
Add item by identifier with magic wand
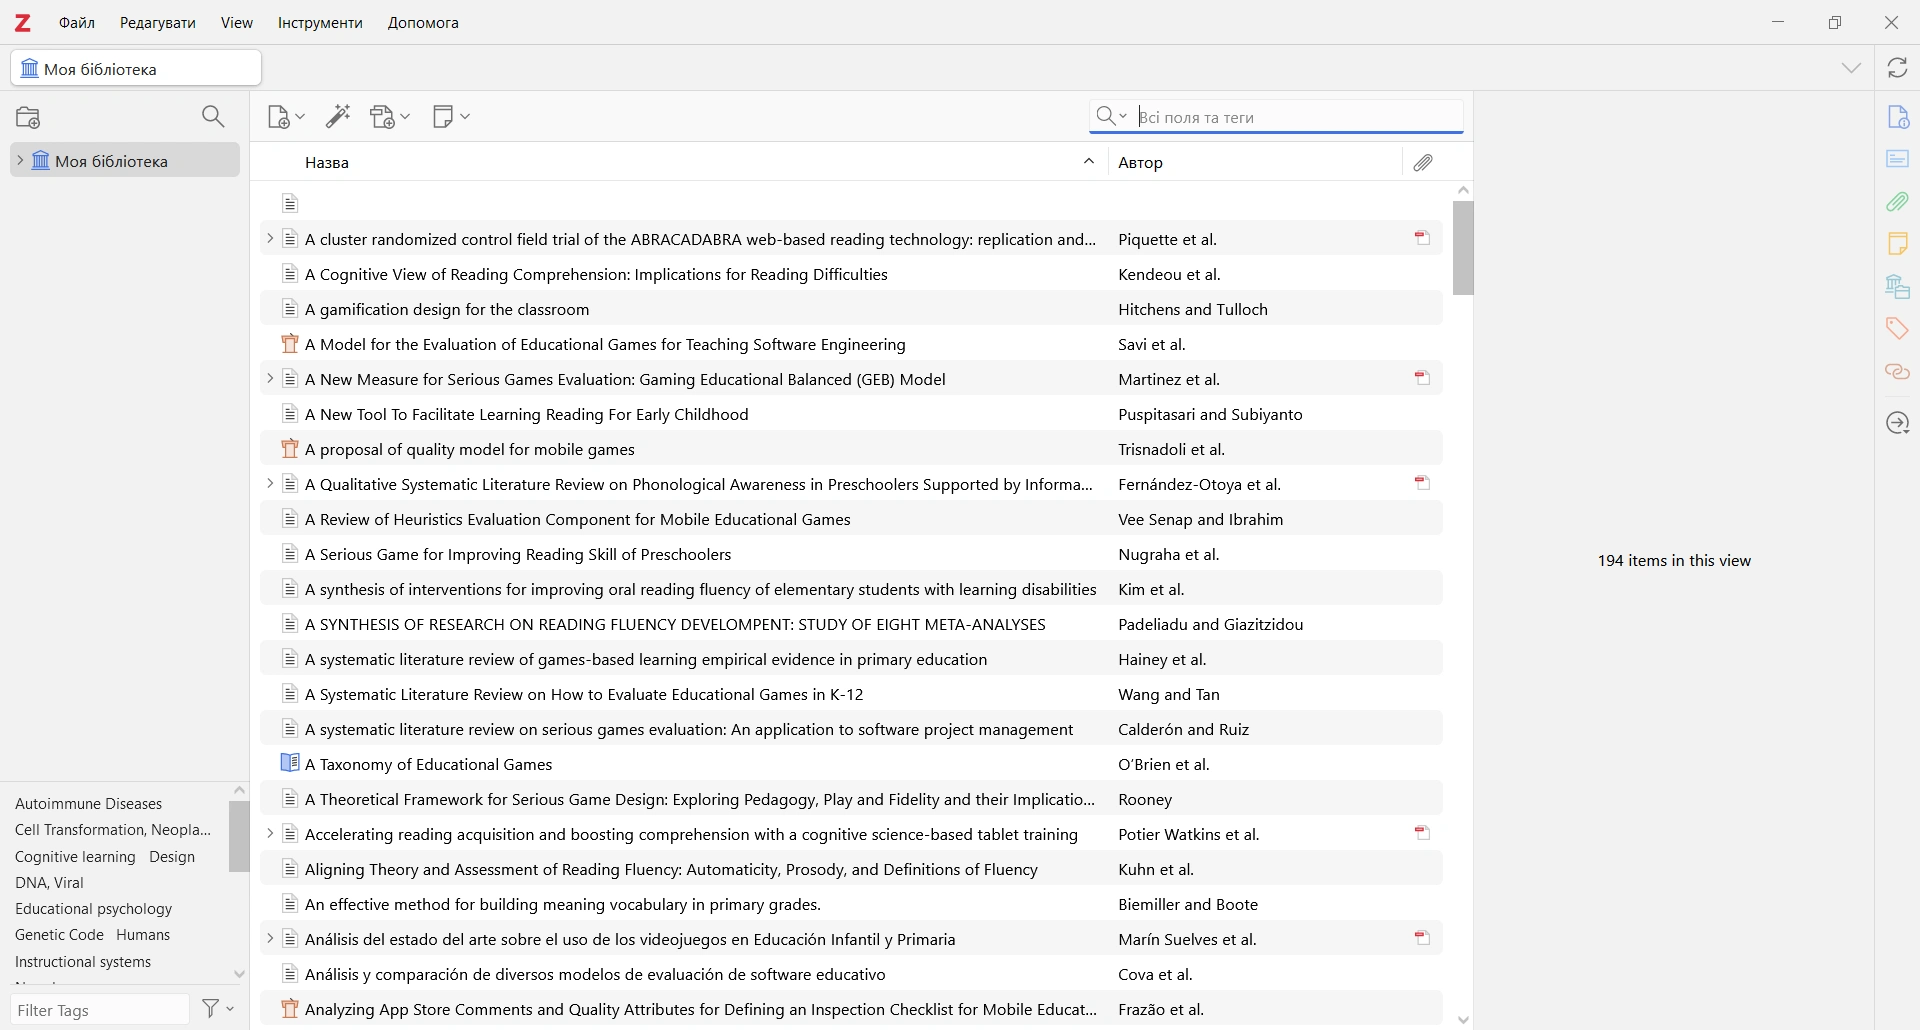tap(338, 118)
